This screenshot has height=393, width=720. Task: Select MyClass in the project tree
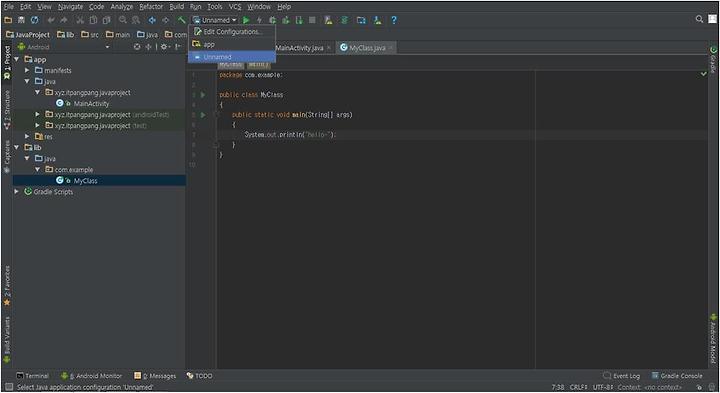point(85,181)
